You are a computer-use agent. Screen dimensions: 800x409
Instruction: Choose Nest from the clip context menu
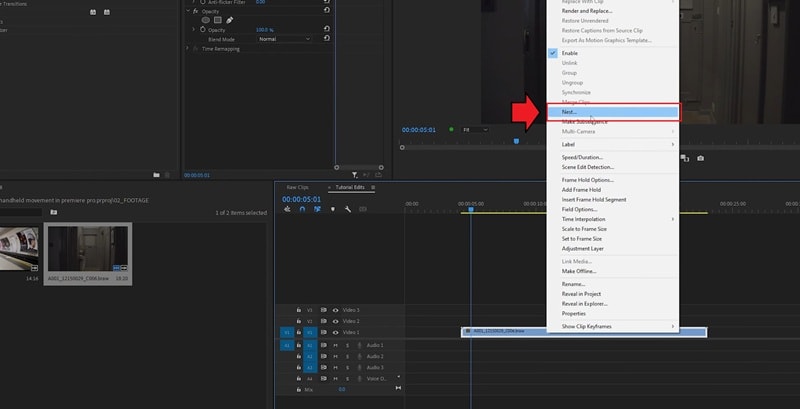(612, 112)
